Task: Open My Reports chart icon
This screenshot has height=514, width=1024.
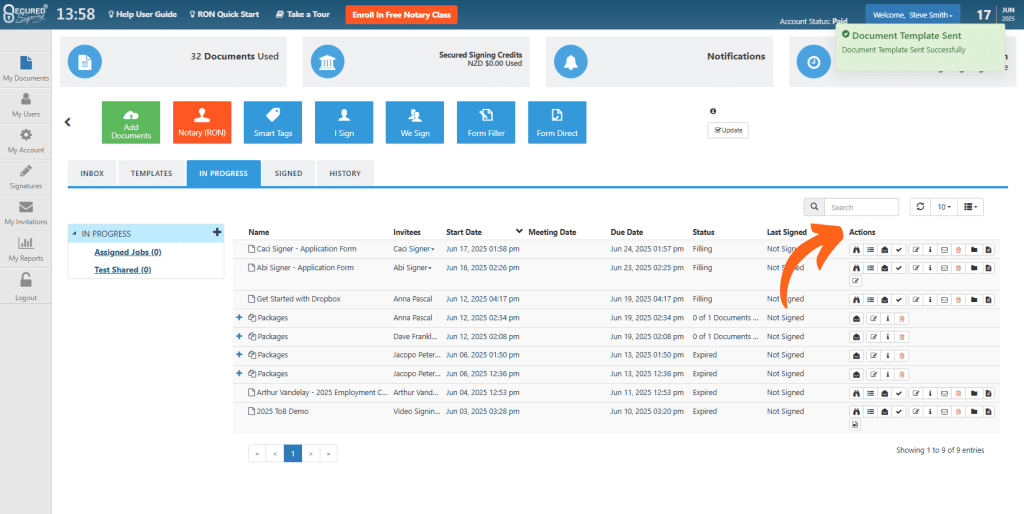Action: pos(25,243)
